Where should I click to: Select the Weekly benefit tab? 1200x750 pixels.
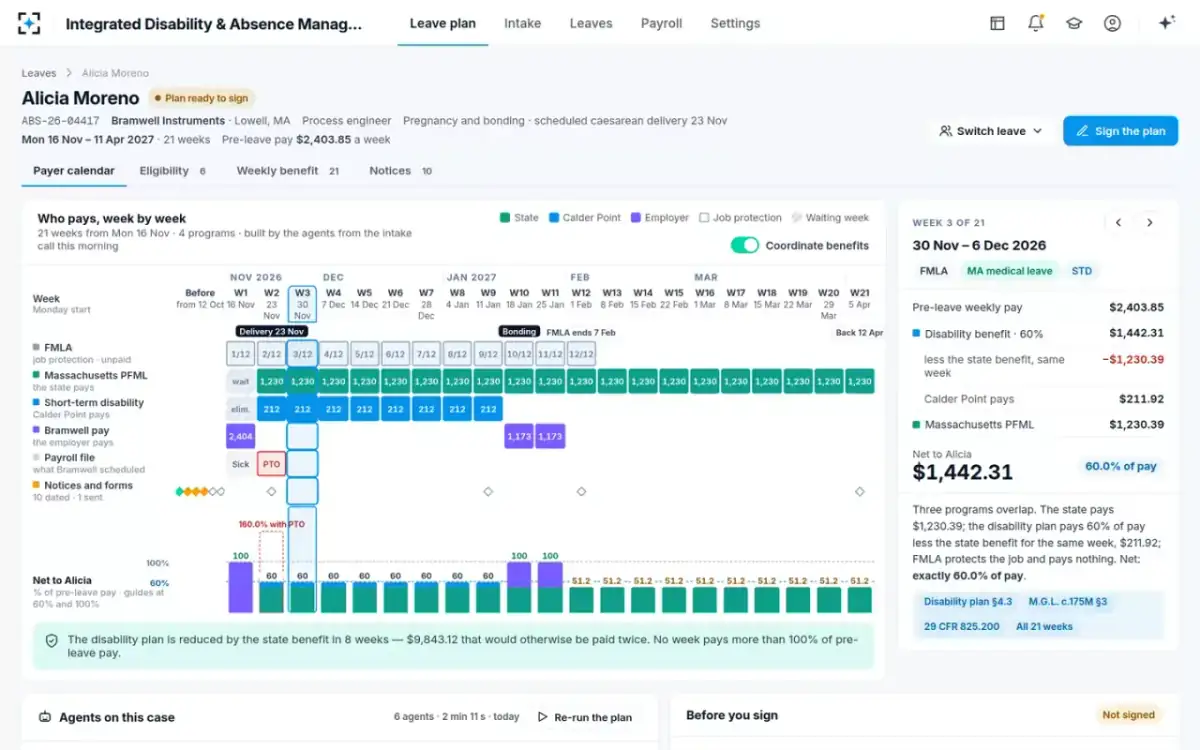(288, 171)
